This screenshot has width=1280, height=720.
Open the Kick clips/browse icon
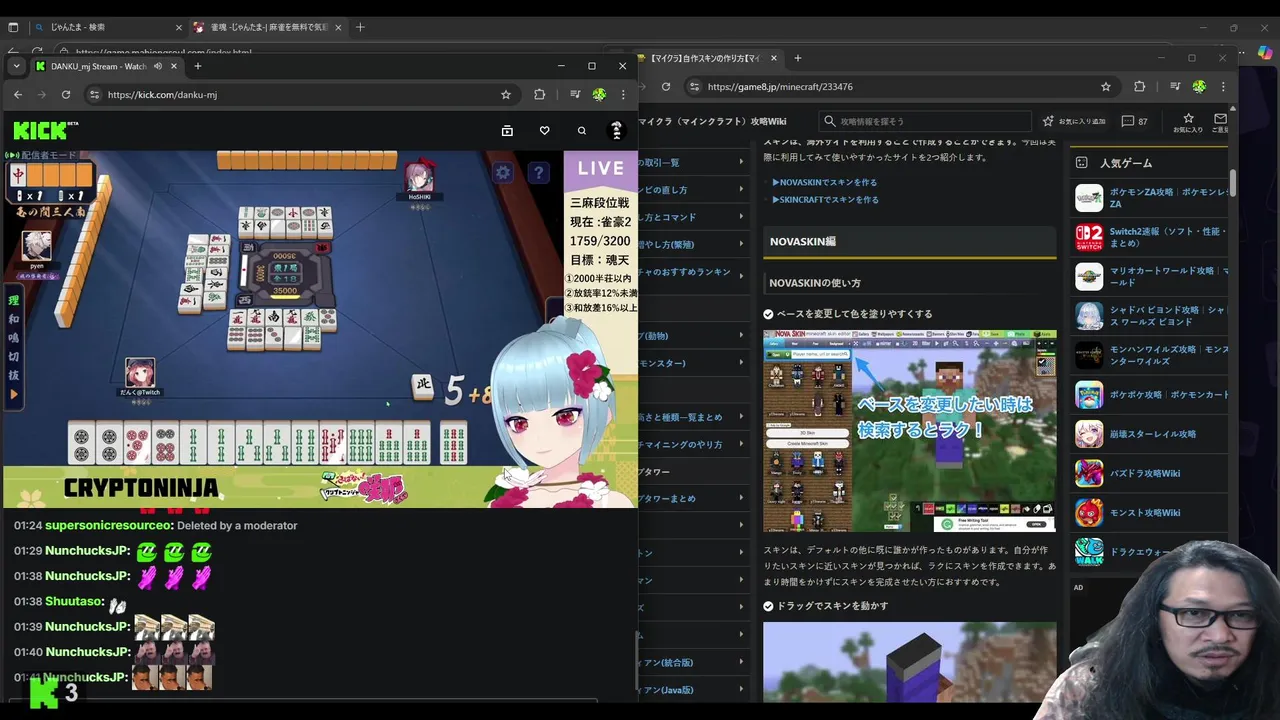pyautogui.click(x=507, y=130)
